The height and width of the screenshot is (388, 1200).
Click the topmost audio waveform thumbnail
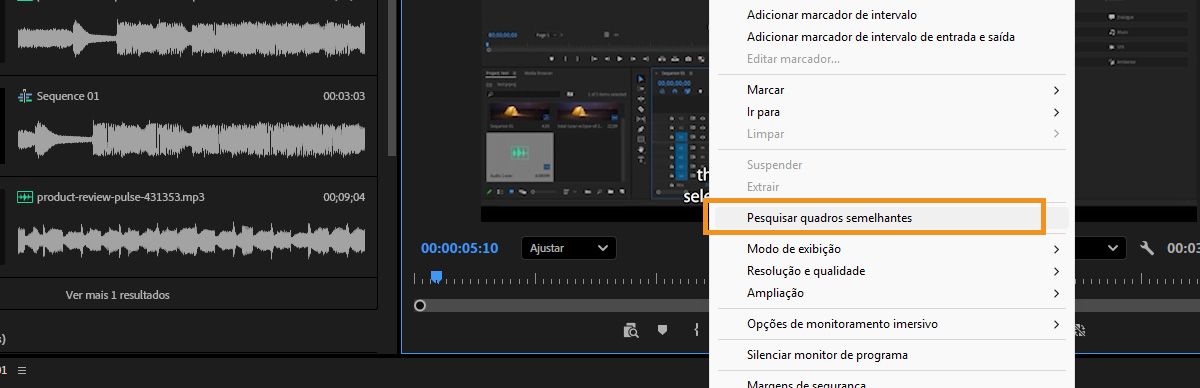[x=191, y=37]
